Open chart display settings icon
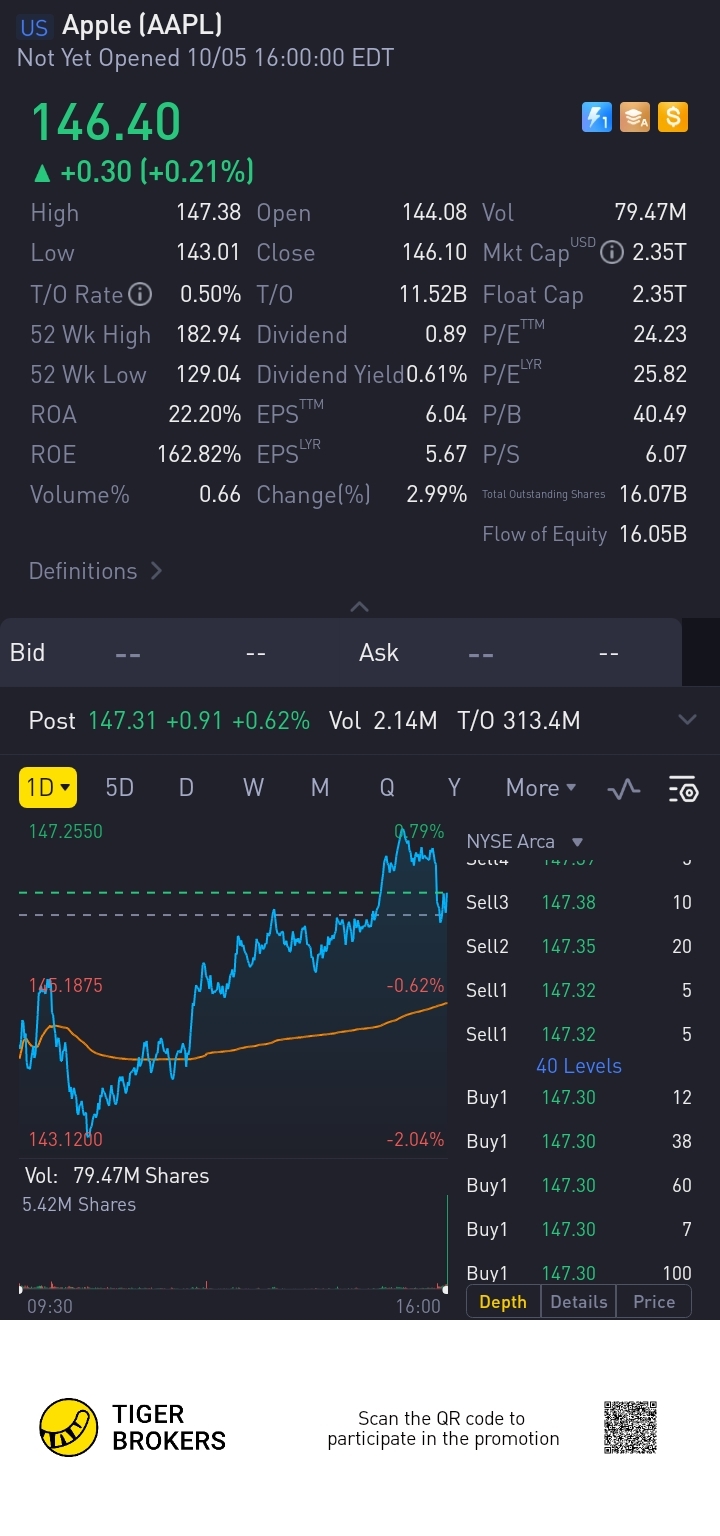 coord(683,789)
